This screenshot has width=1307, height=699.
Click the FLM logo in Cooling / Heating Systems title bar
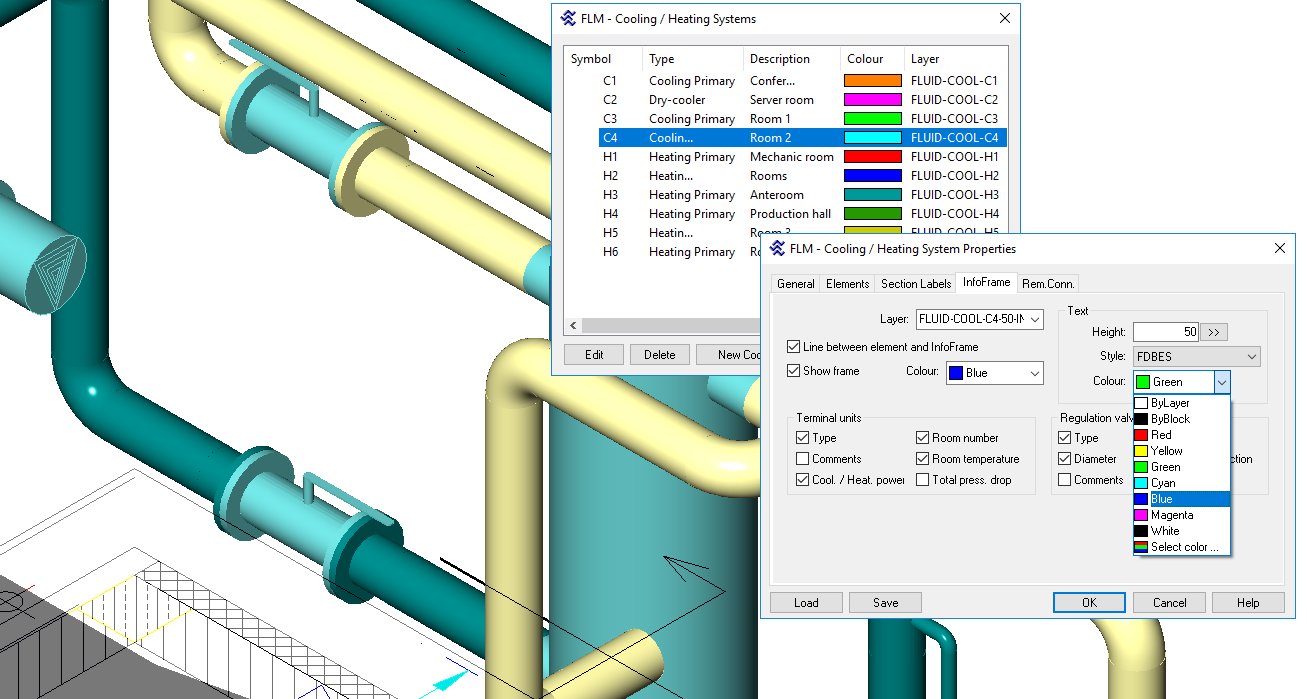569,19
